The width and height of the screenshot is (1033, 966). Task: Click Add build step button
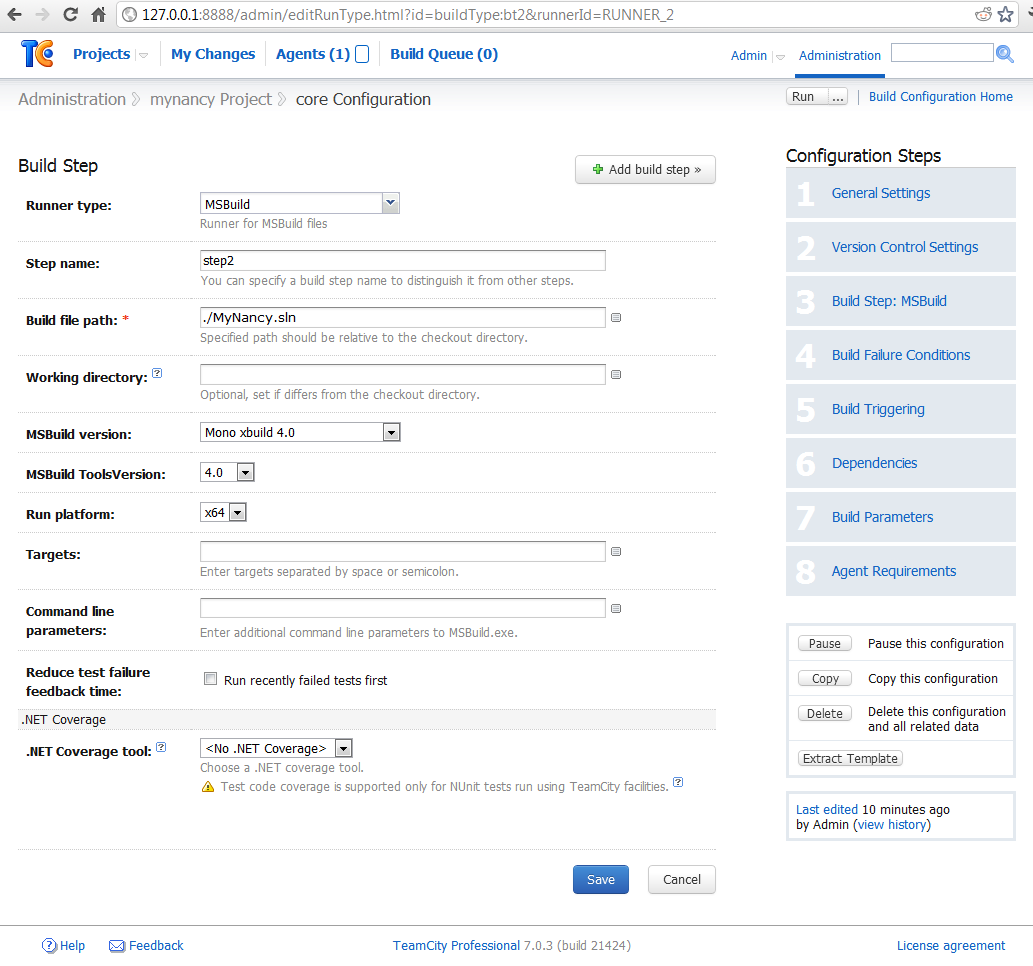tap(646, 169)
